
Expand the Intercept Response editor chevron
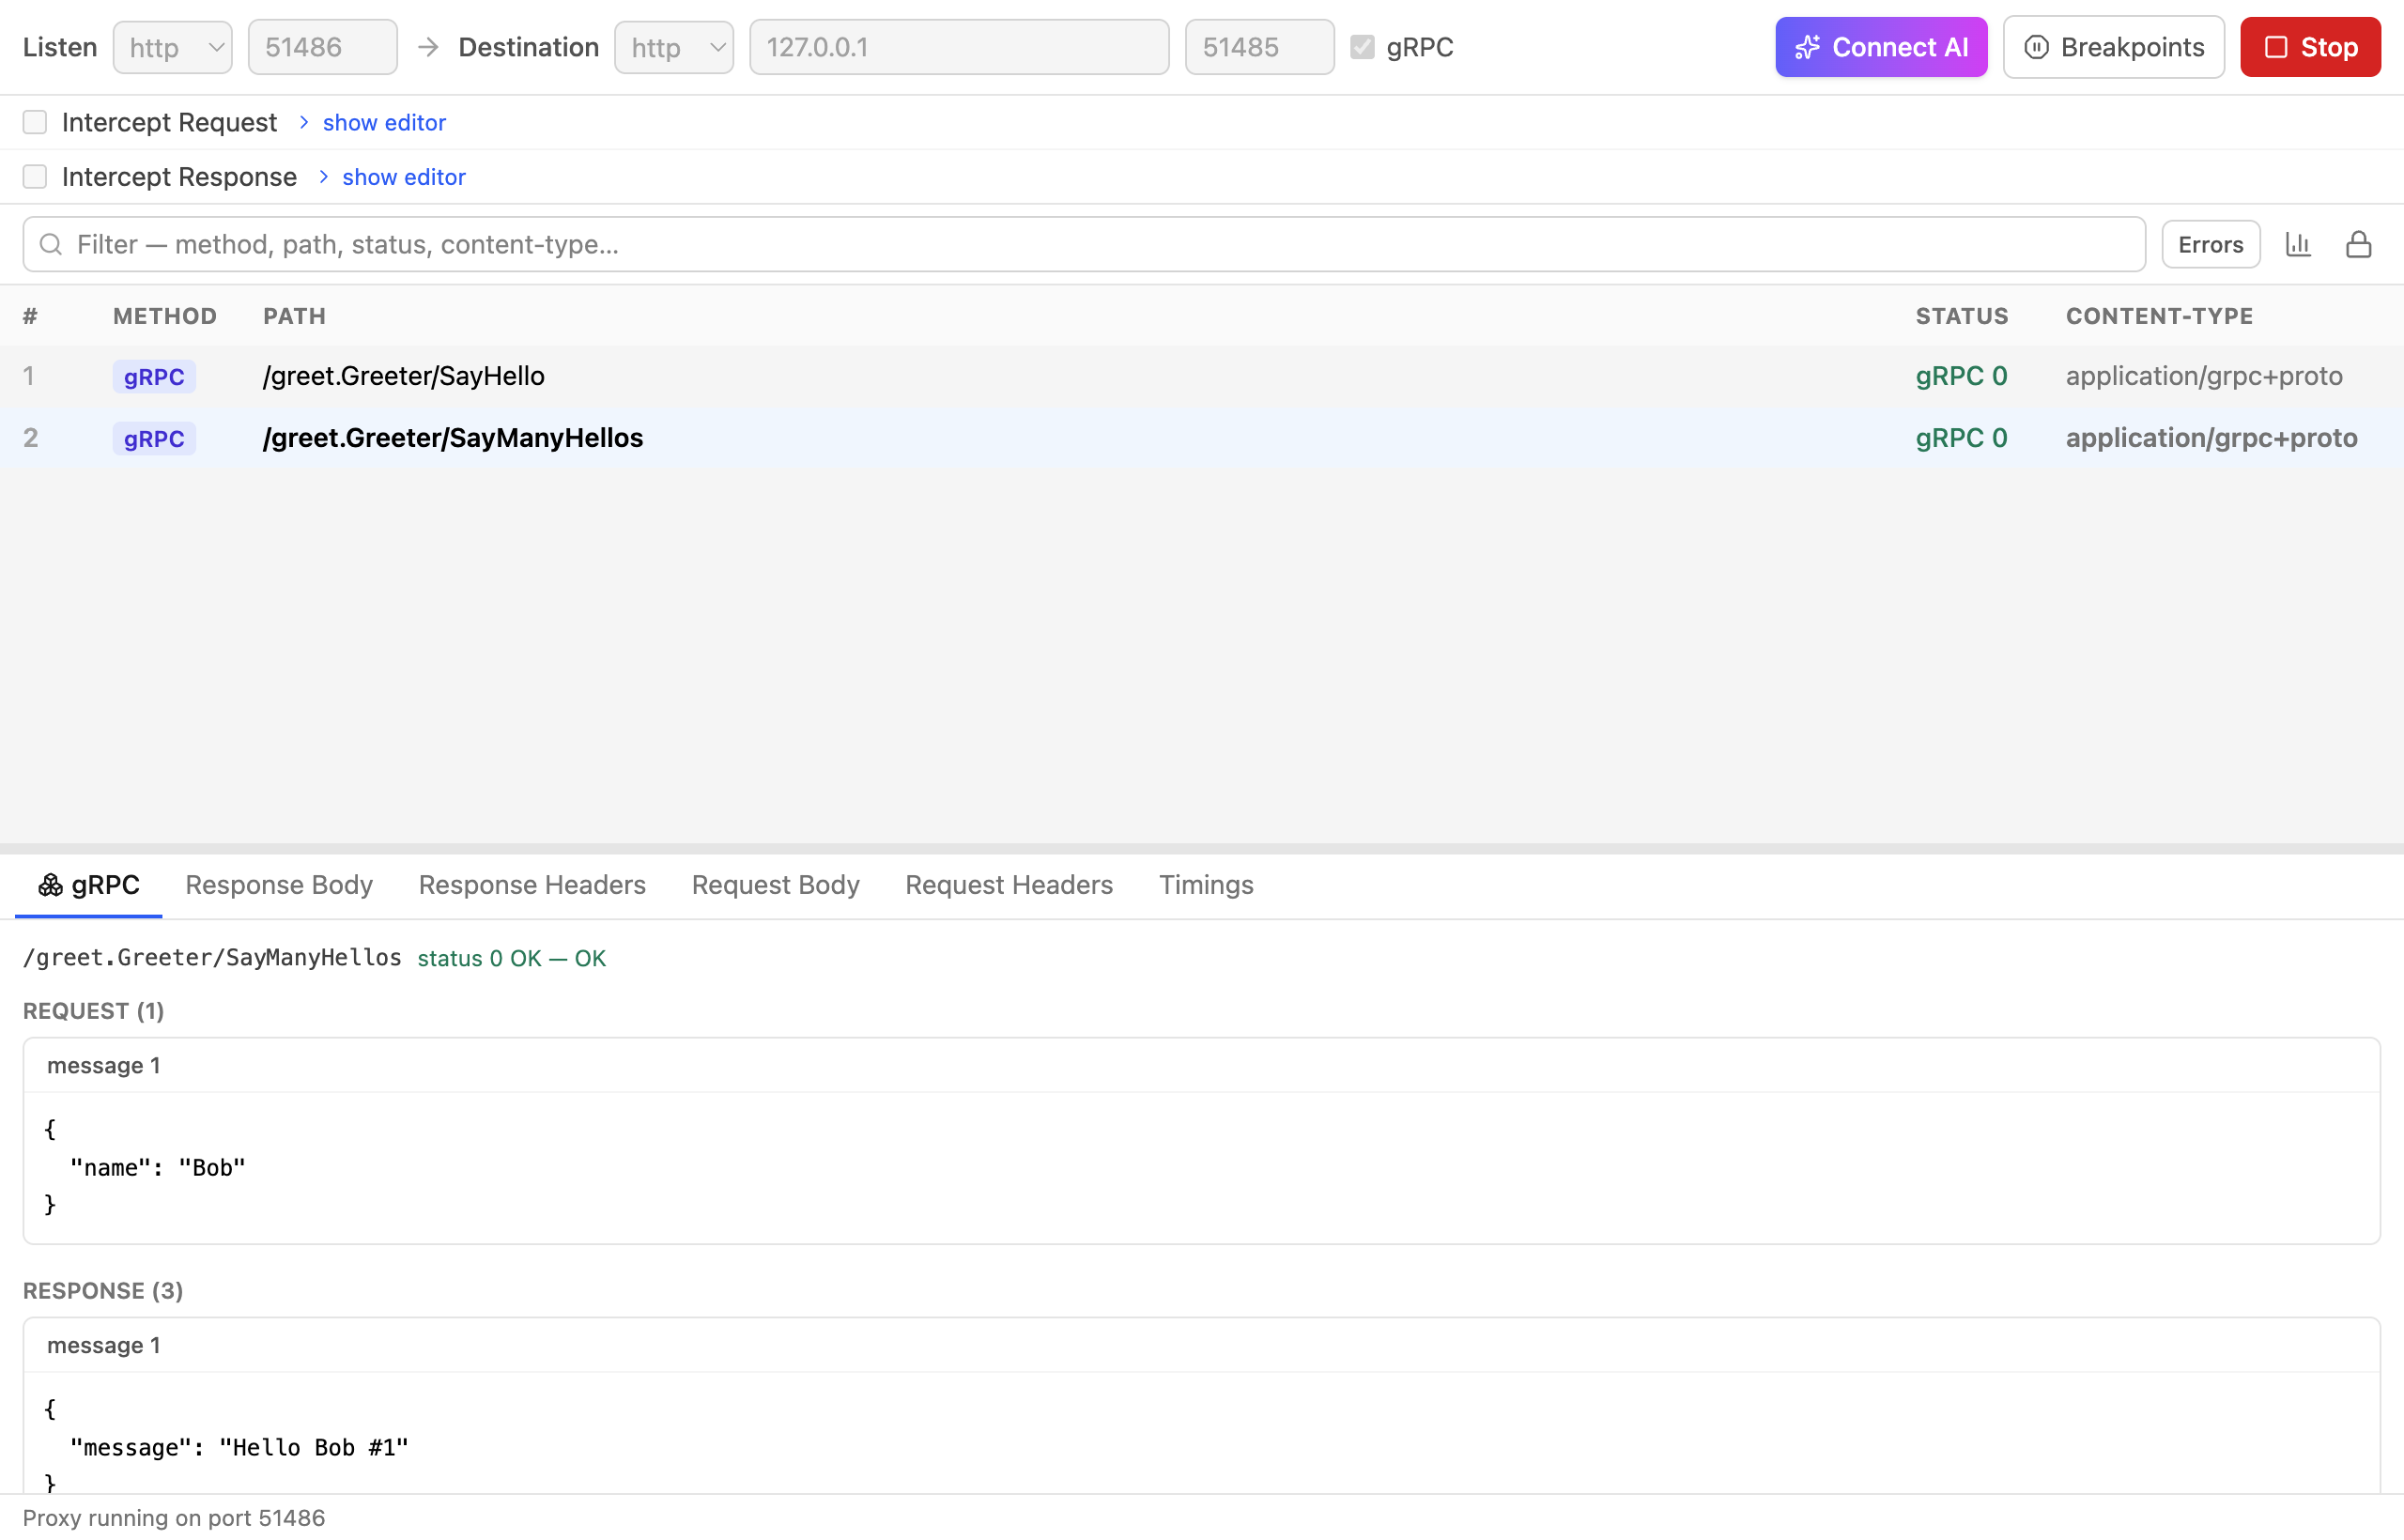pyautogui.click(x=324, y=177)
